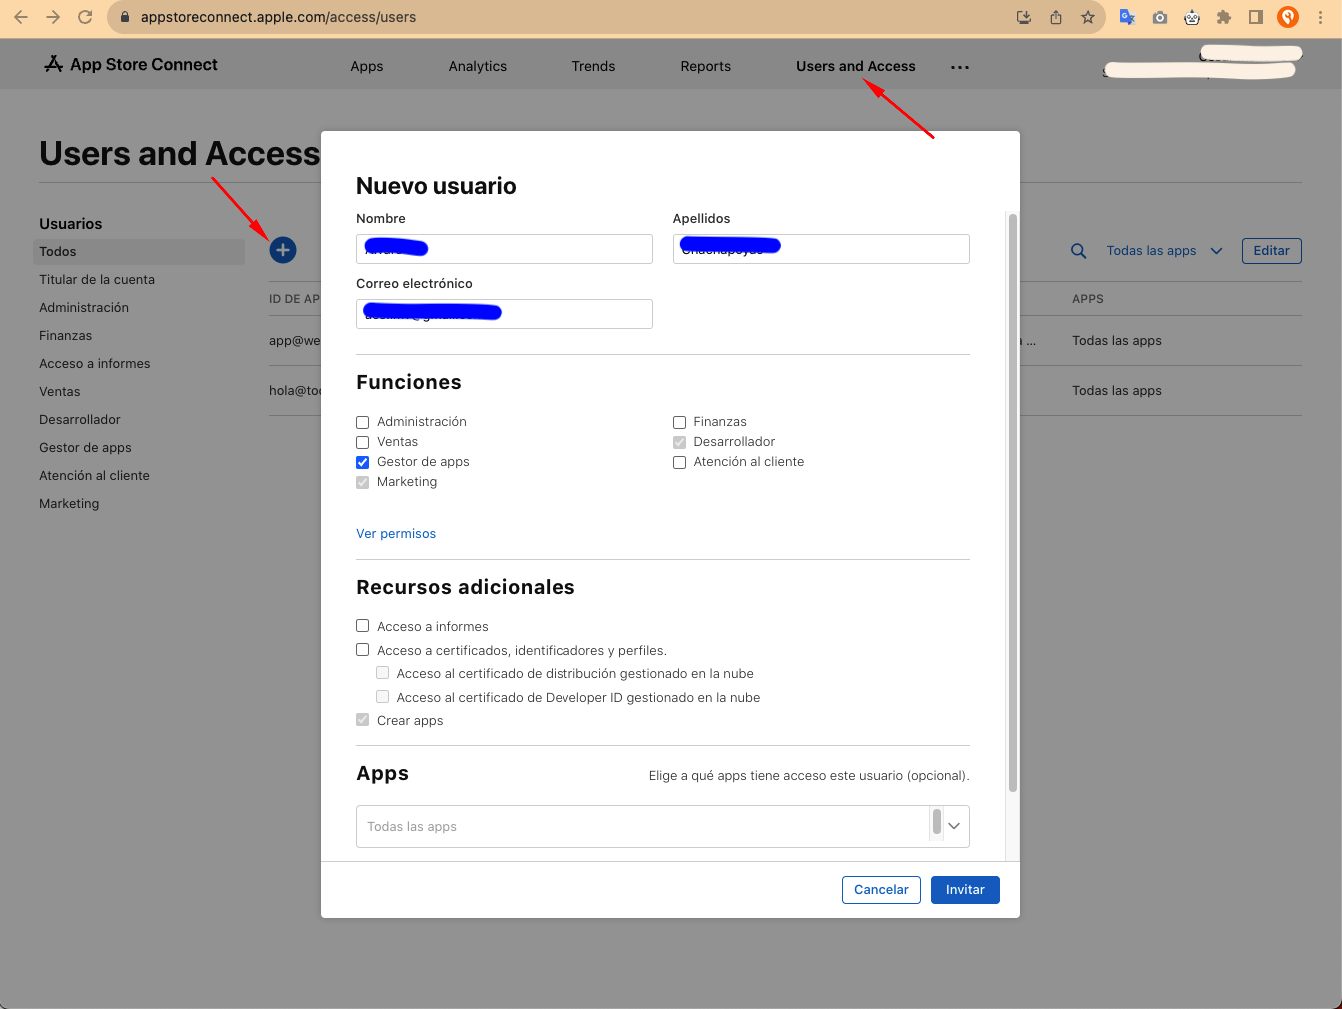The width and height of the screenshot is (1342, 1009).
Task: Click the search magnifier icon in users list
Action: pyautogui.click(x=1078, y=251)
